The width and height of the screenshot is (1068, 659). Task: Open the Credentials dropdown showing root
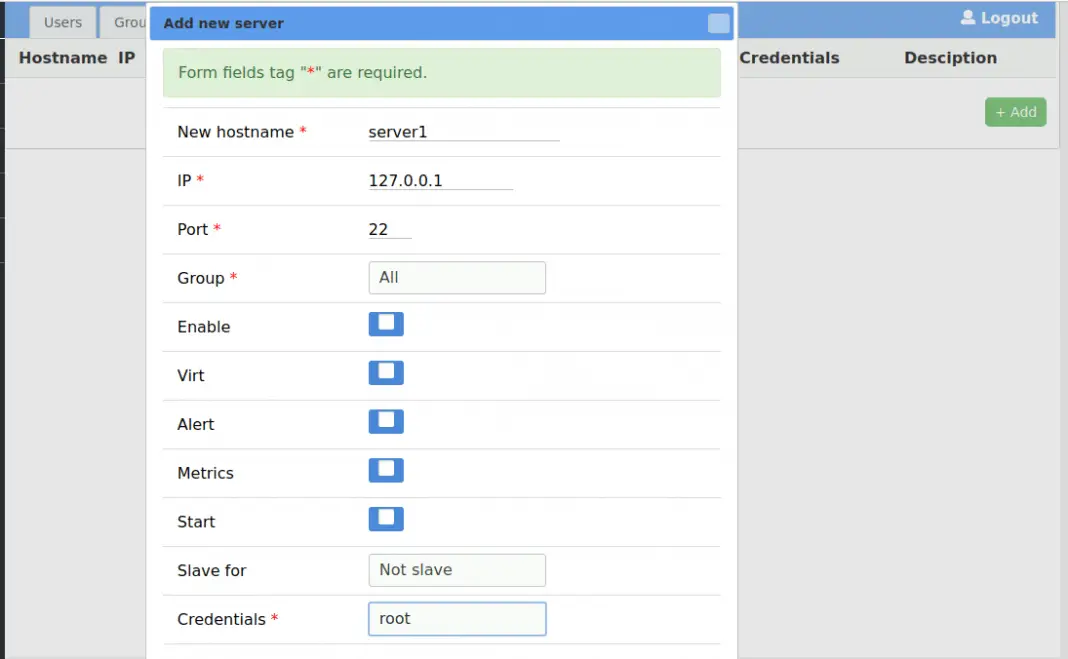click(457, 618)
